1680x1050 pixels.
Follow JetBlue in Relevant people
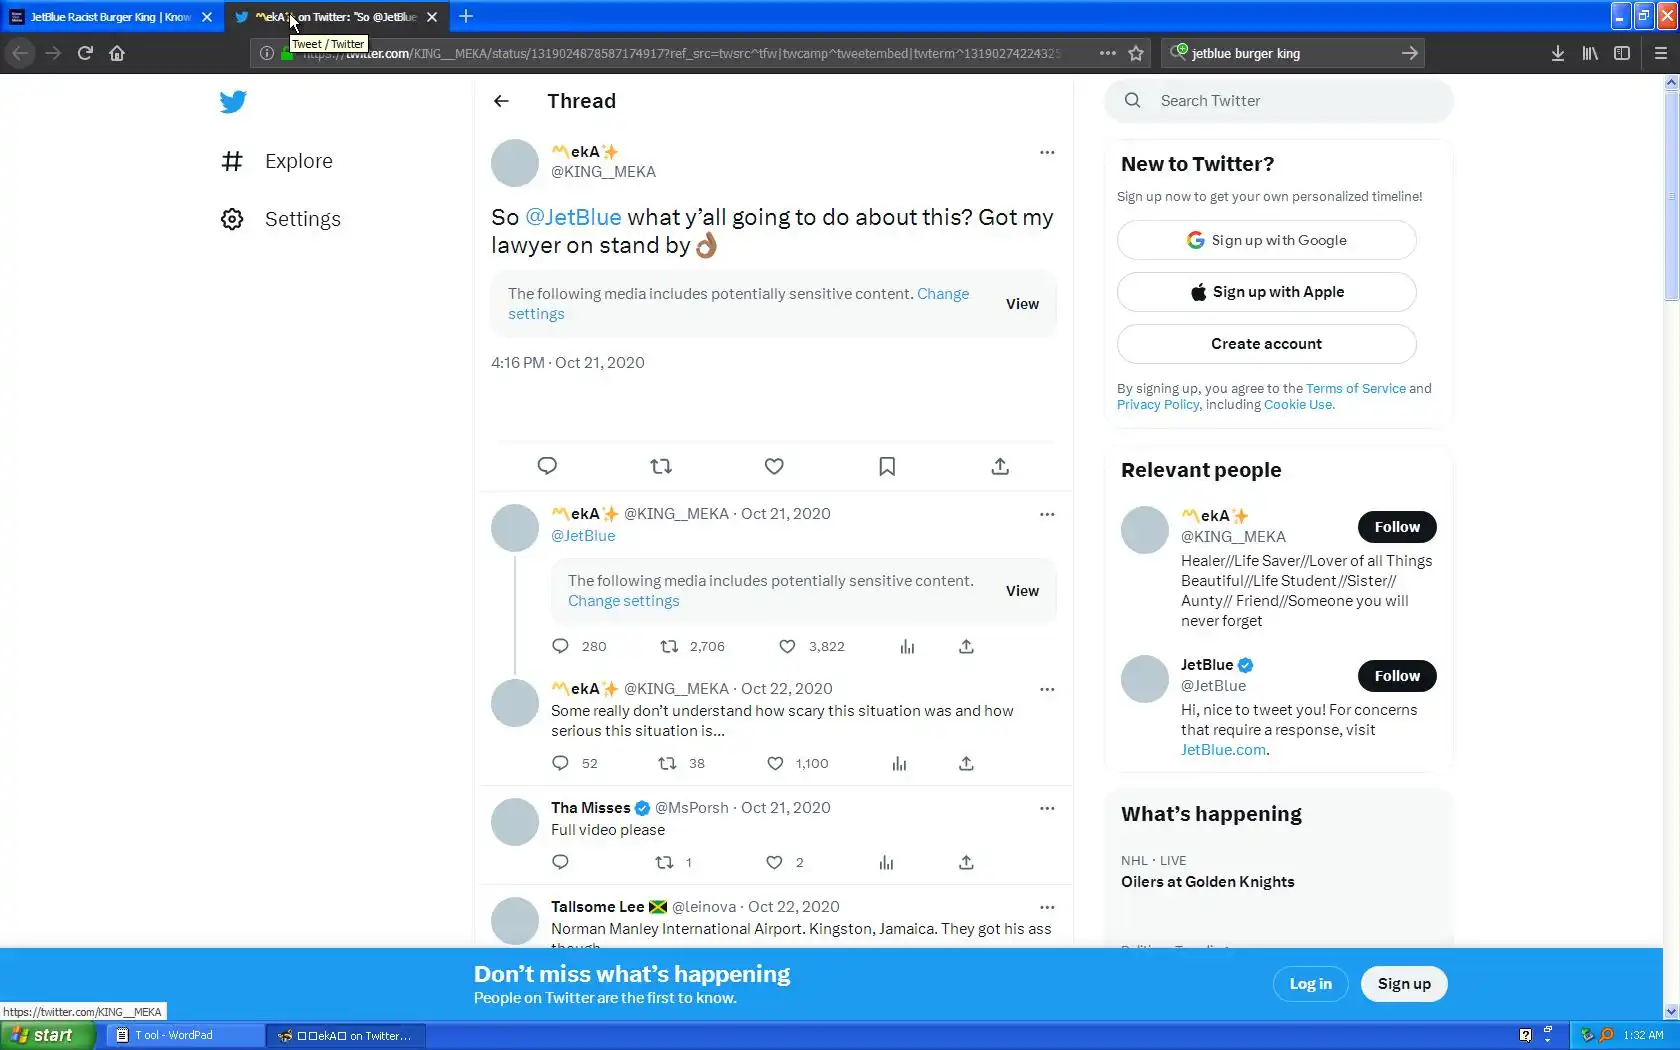pos(1397,676)
